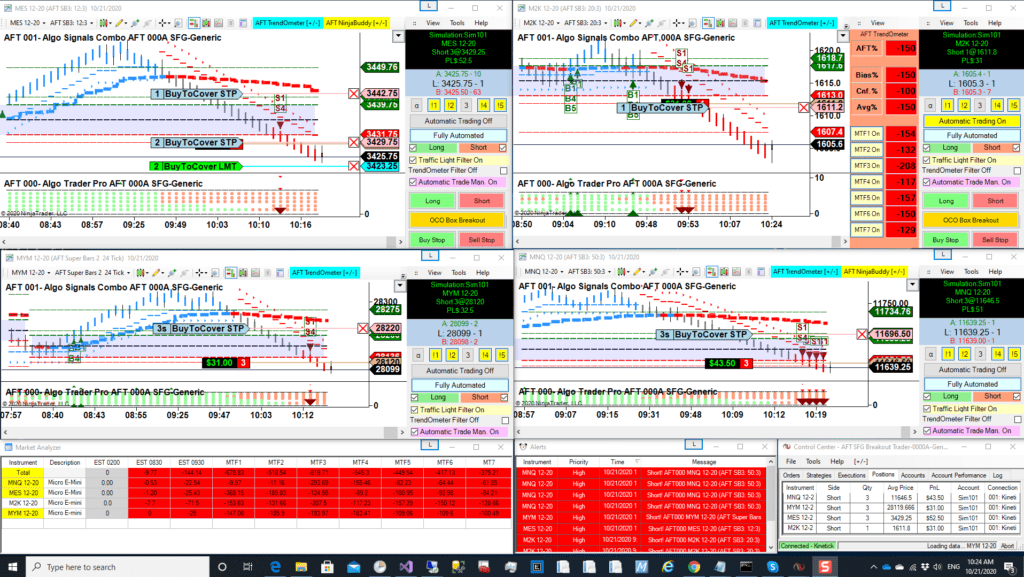The height and width of the screenshot is (577, 1024).
Task: Cancel the 3442.75 BuyToCover STP order in MES chart
Action: point(354,94)
